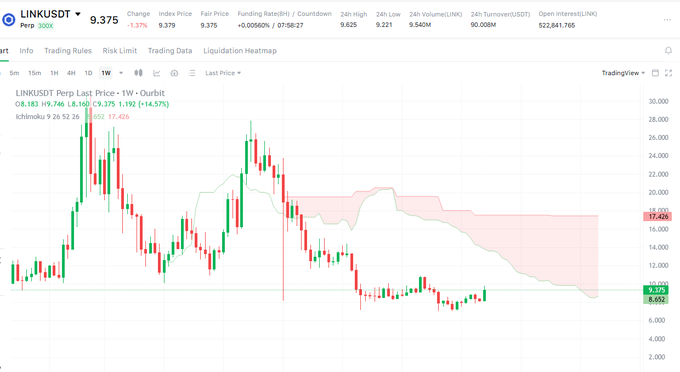
Task: Click the 24h Low value 9.221
Action: [x=384, y=25]
